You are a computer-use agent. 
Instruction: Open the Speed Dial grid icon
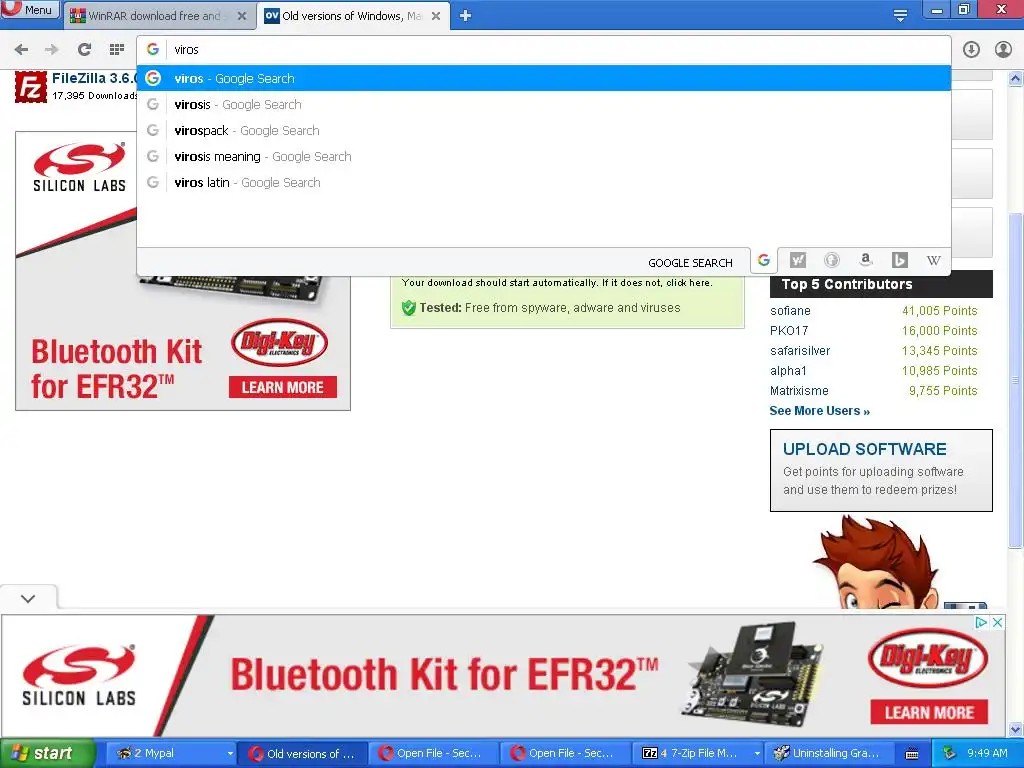tap(117, 50)
